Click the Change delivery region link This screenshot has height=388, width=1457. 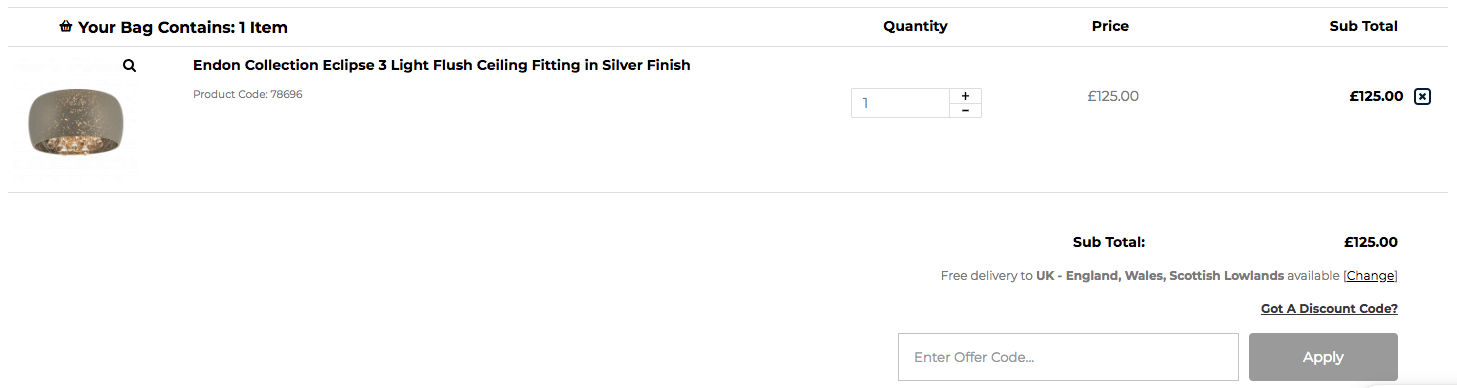[1370, 276]
